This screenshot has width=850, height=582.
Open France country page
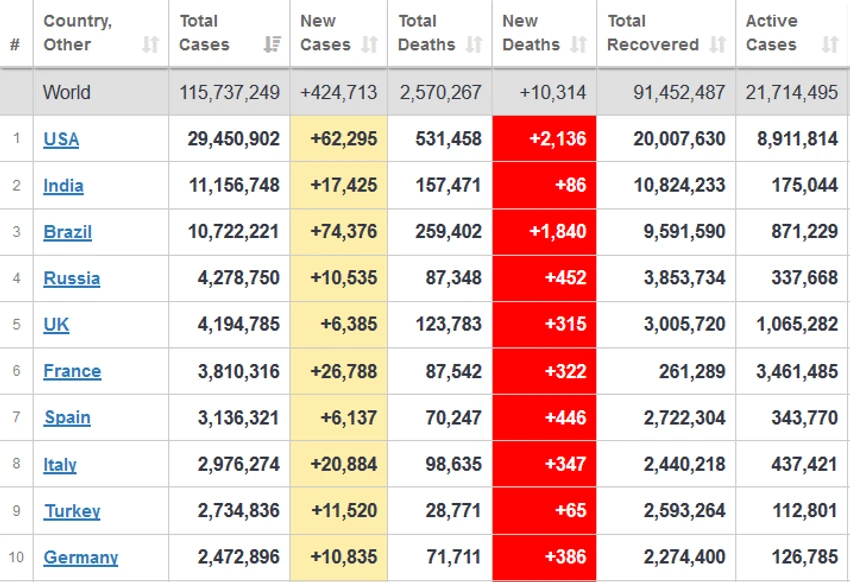[x=72, y=371]
